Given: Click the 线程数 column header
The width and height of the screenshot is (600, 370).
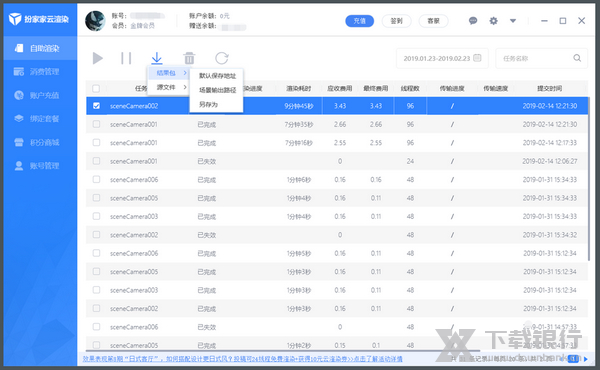Looking at the screenshot, I should (410, 89).
